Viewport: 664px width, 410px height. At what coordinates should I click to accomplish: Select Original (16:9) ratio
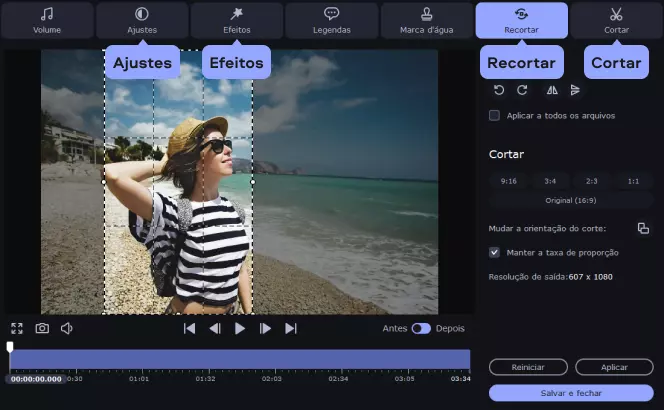pyautogui.click(x=571, y=200)
